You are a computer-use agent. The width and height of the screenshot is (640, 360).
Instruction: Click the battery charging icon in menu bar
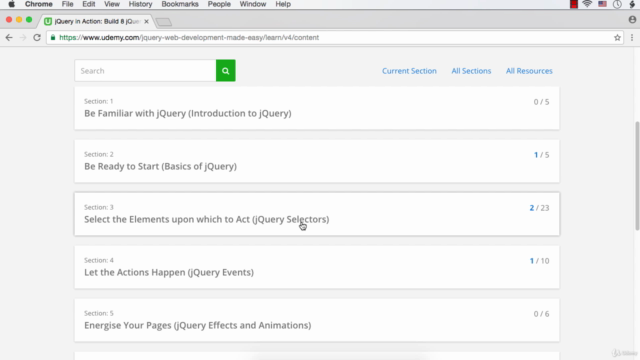click(x=632, y=4)
